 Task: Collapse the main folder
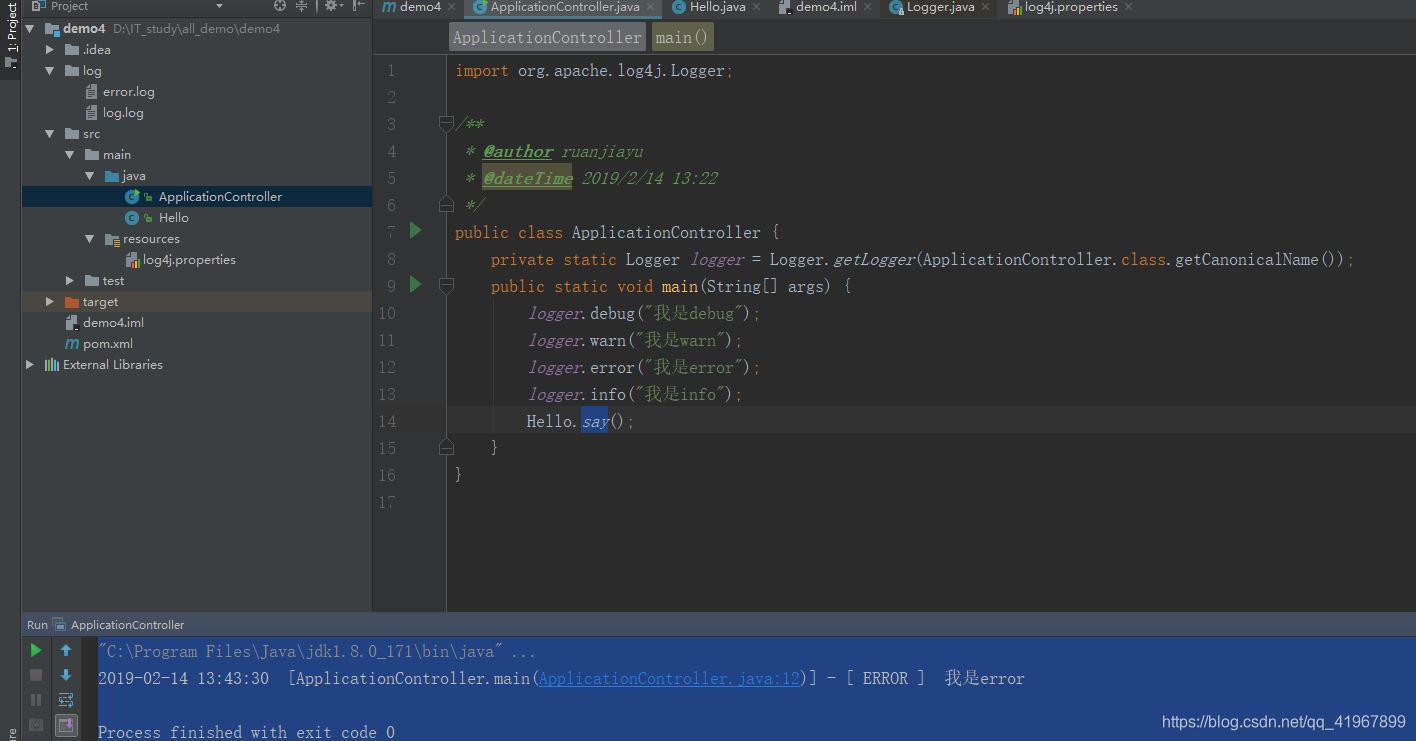tap(70, 155)
